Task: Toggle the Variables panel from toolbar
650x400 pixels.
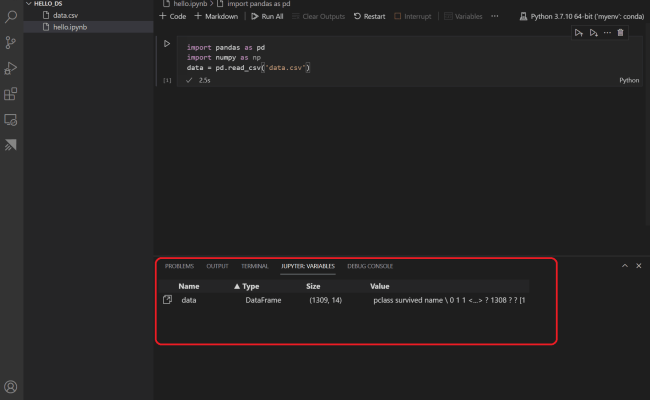Action: click(x=463, y=17)
